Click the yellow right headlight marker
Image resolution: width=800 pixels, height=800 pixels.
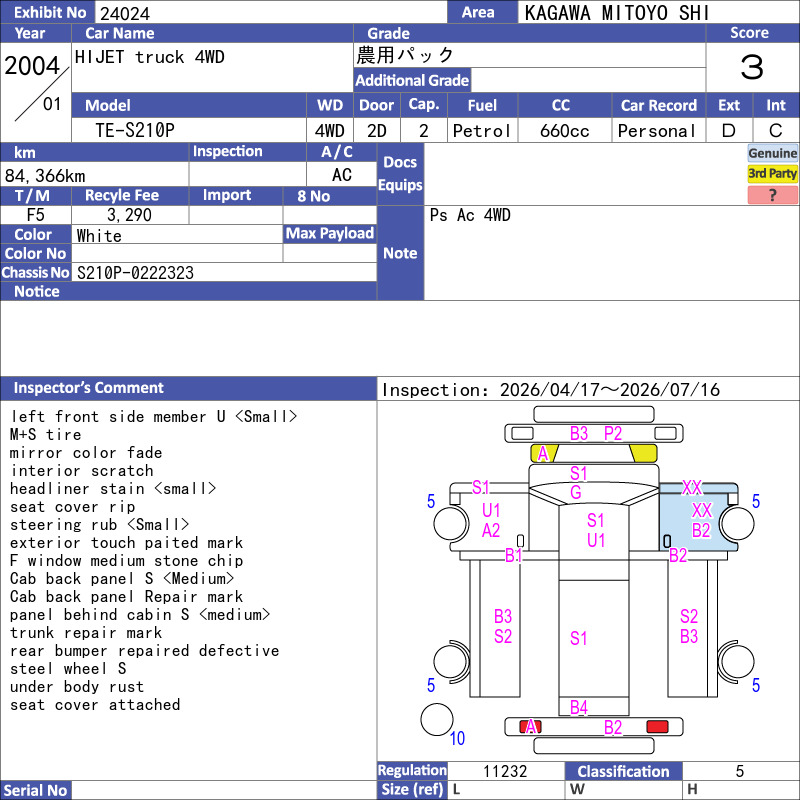point(643,453)
